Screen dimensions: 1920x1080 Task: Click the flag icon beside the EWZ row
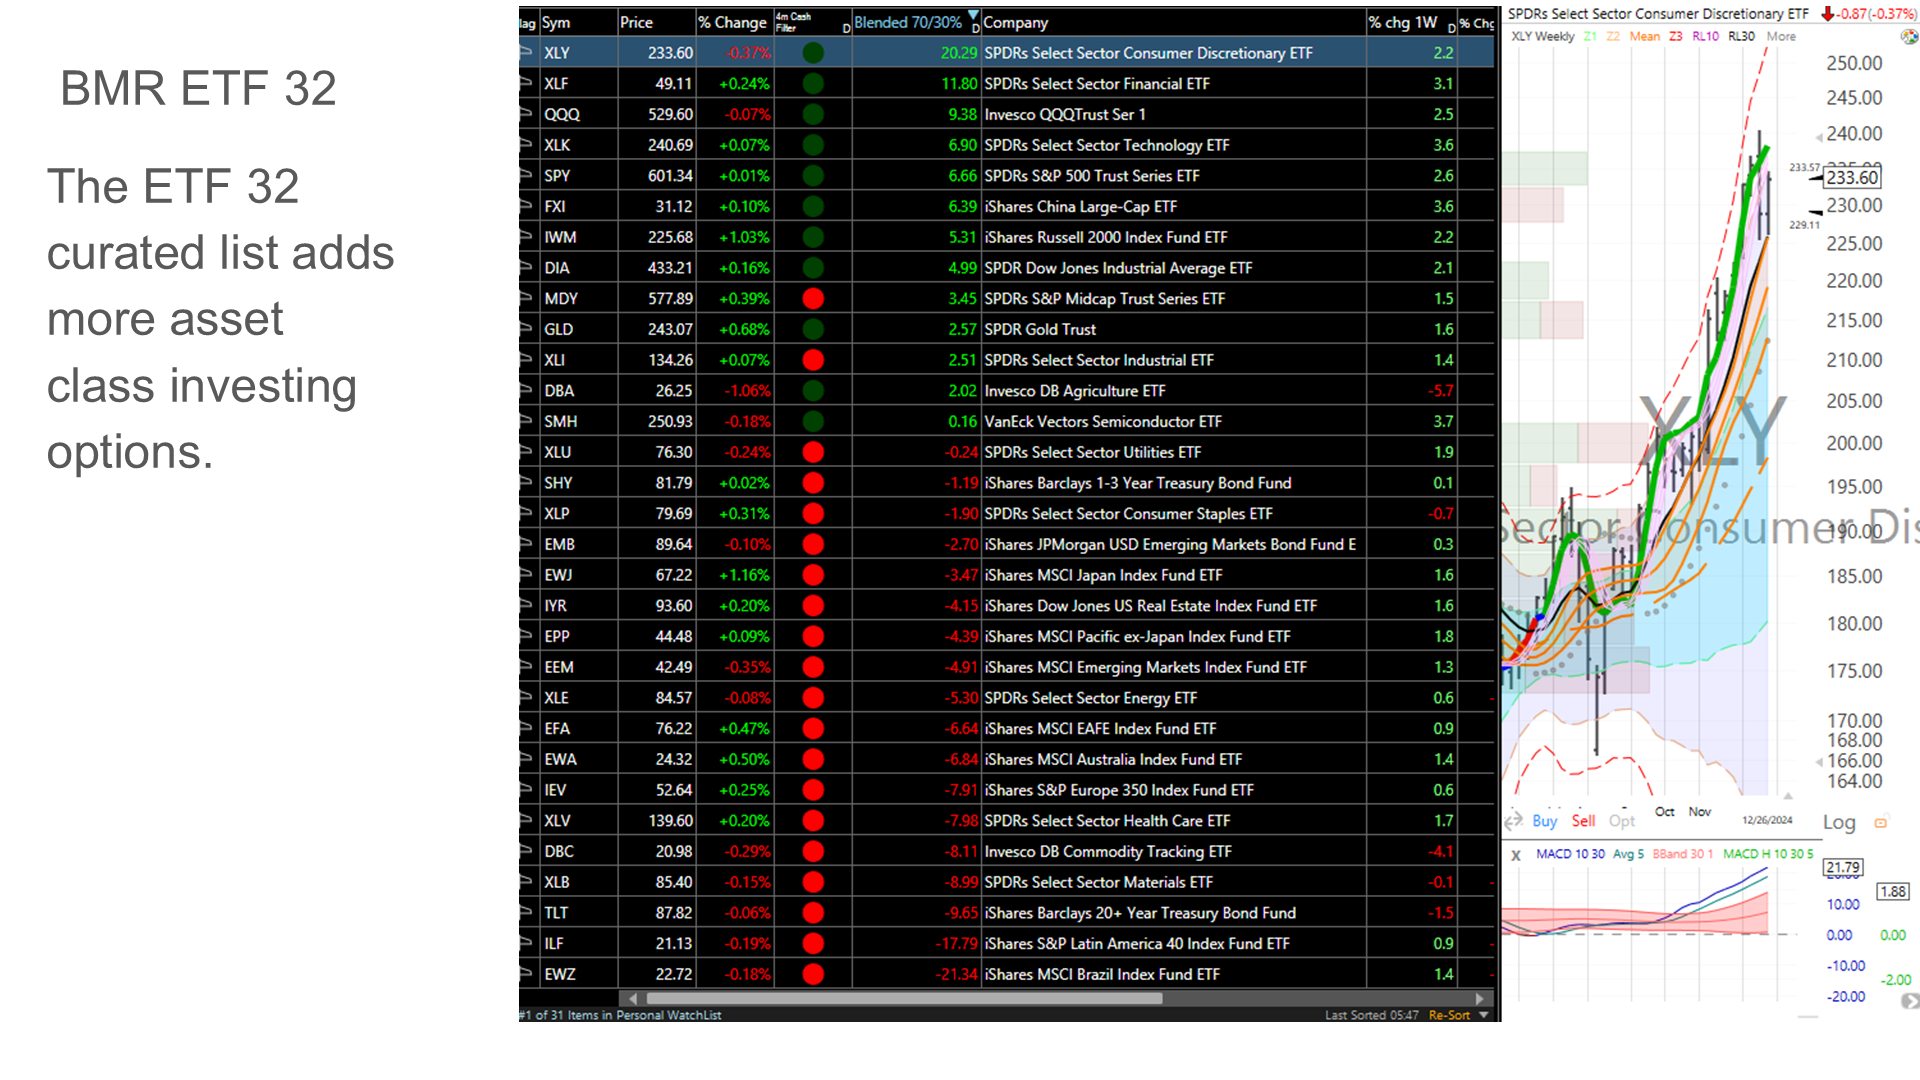point(523,973)
